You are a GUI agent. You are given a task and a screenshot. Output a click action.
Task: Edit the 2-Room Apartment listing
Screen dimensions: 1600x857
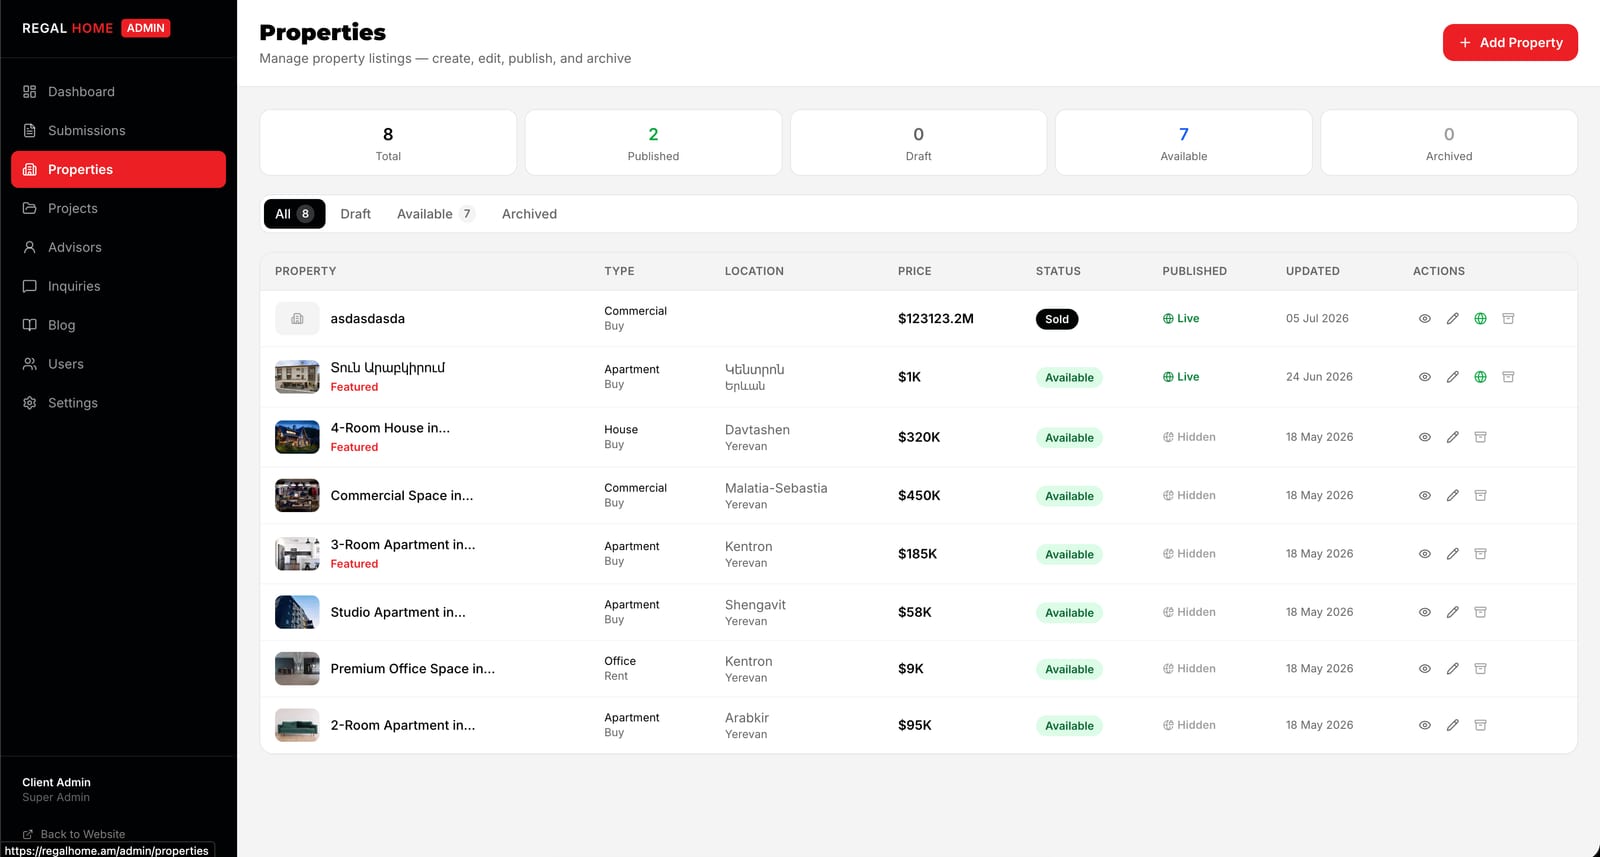click(x=1452, y=726)
